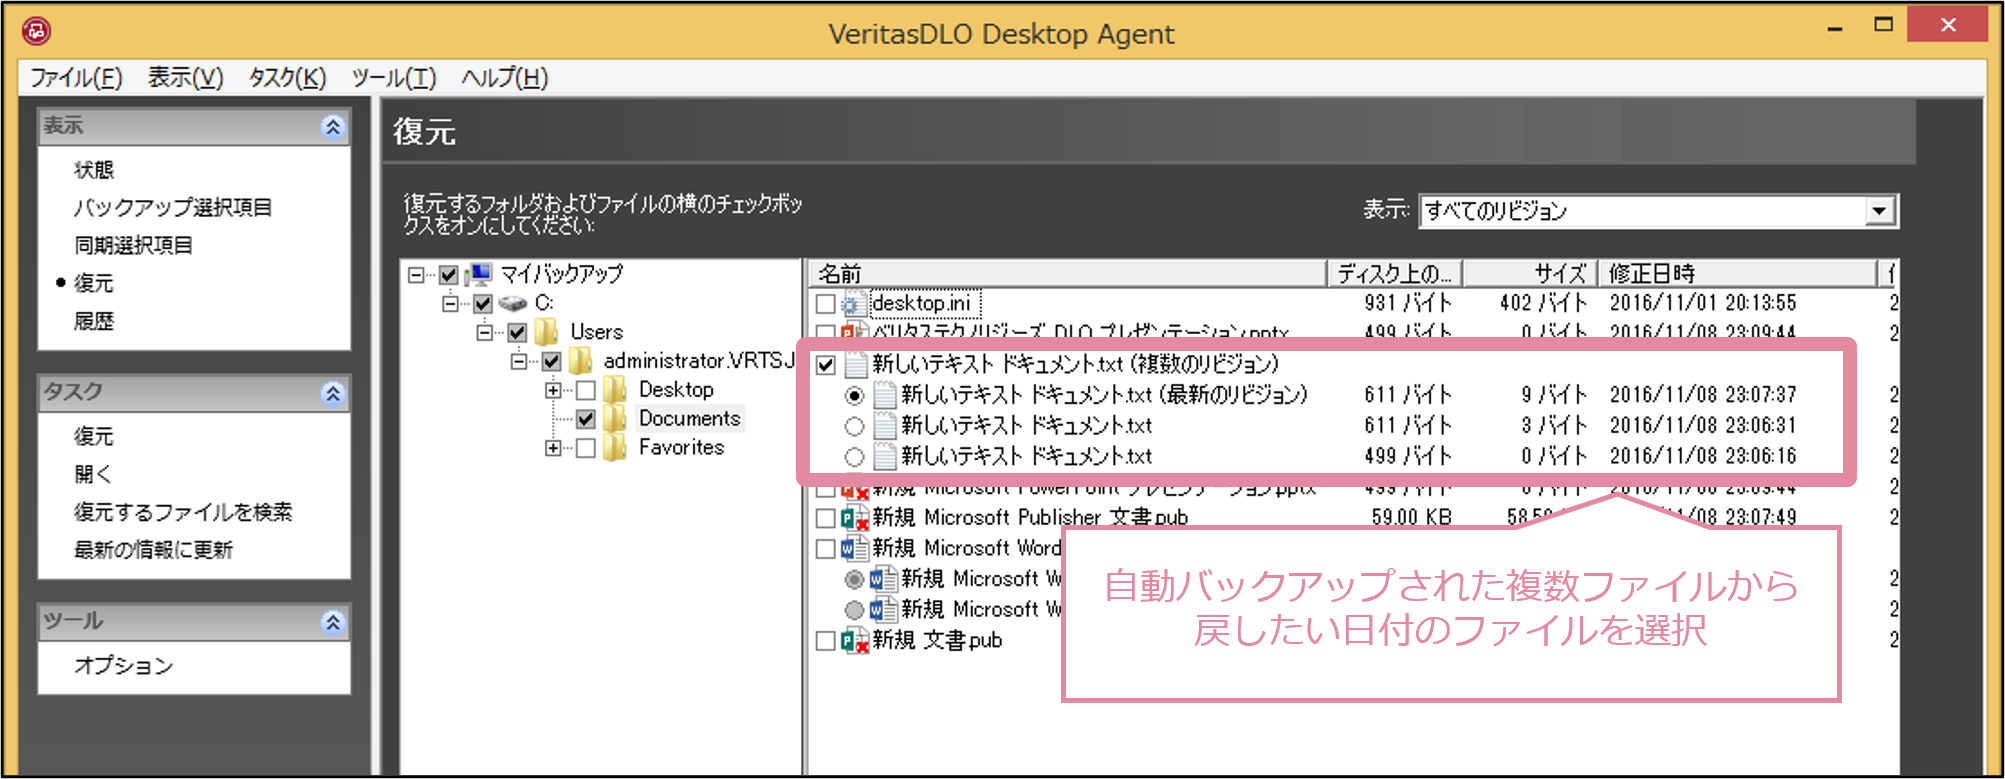This screenshot has width=2005, height=779.
Task: Click the VeritasDLO app icon in title bar
Action: pos(36,31)
